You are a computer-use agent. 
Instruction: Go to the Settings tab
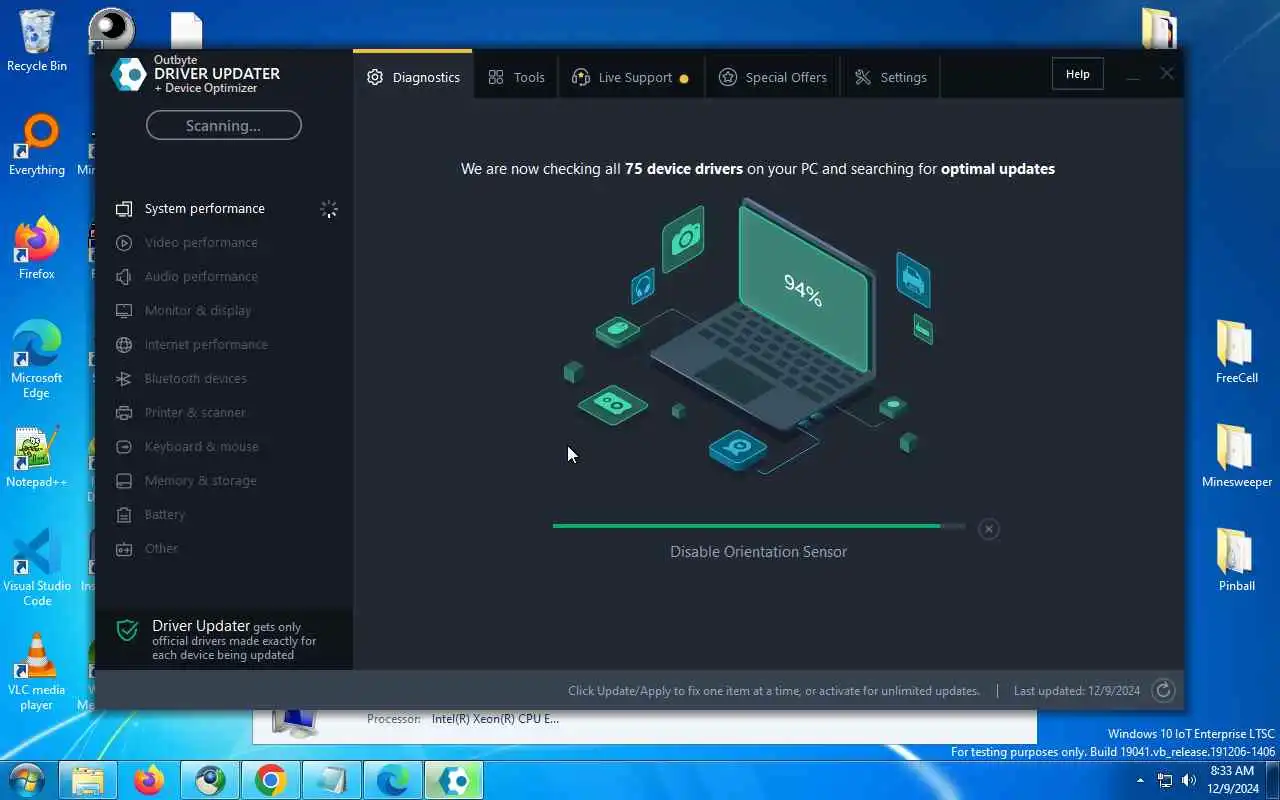coord(890,77)
